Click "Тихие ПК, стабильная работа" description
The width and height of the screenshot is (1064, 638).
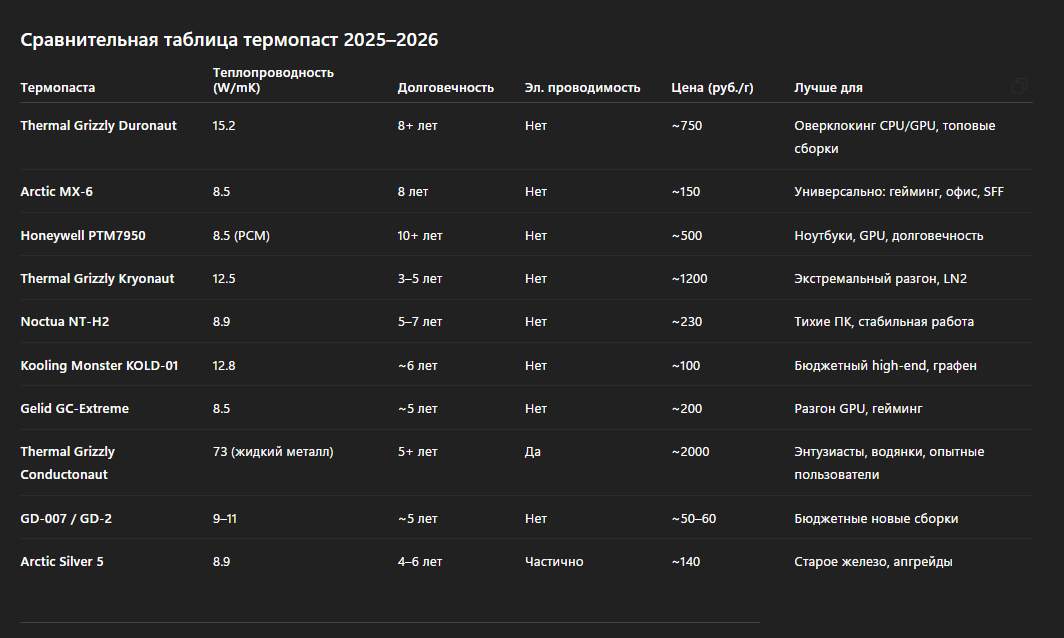coord(884,322)
